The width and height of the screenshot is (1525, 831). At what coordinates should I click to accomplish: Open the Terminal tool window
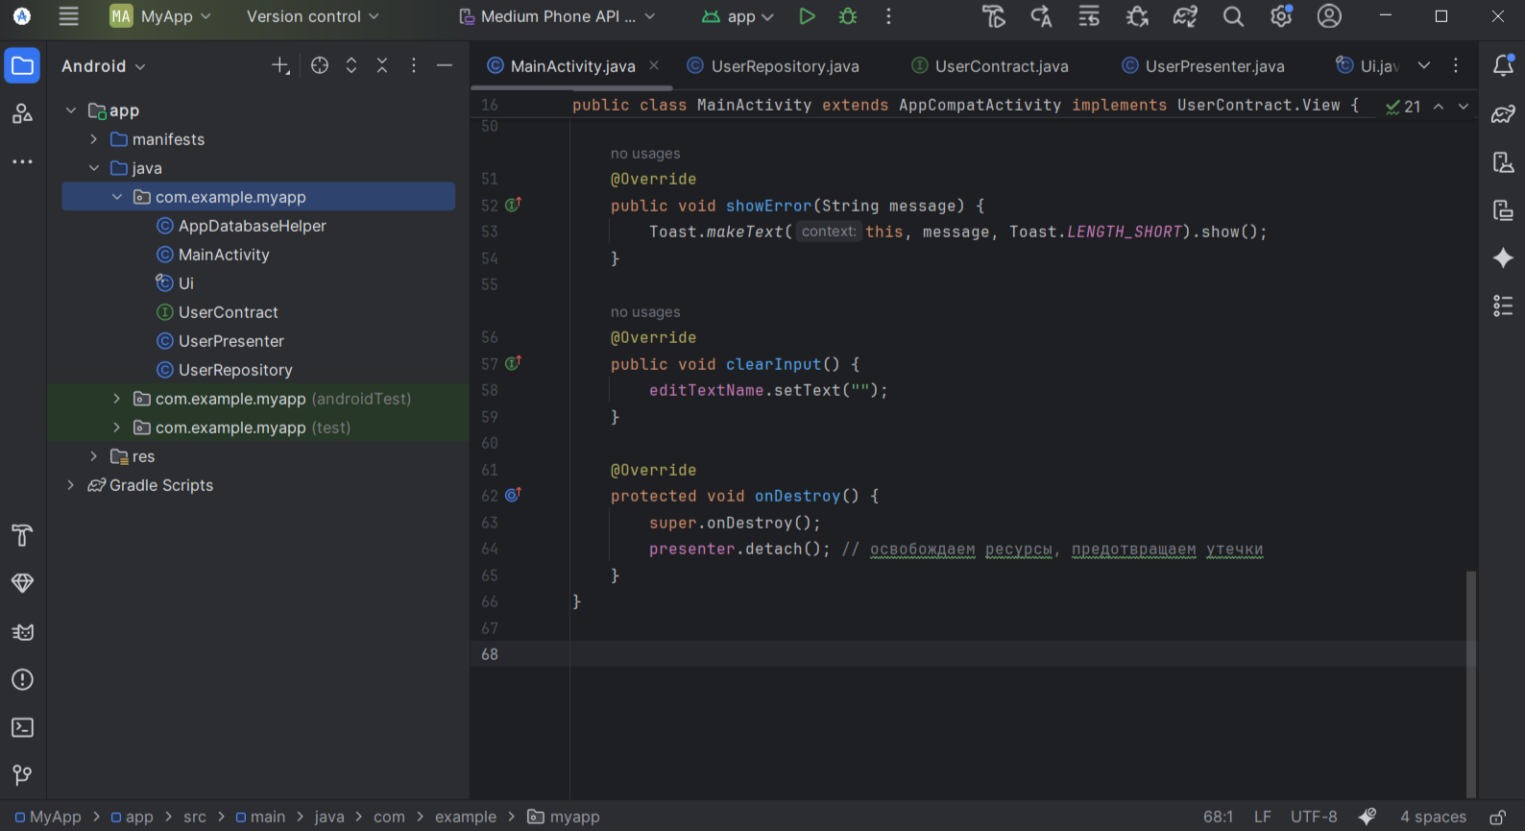coord(22,727)
